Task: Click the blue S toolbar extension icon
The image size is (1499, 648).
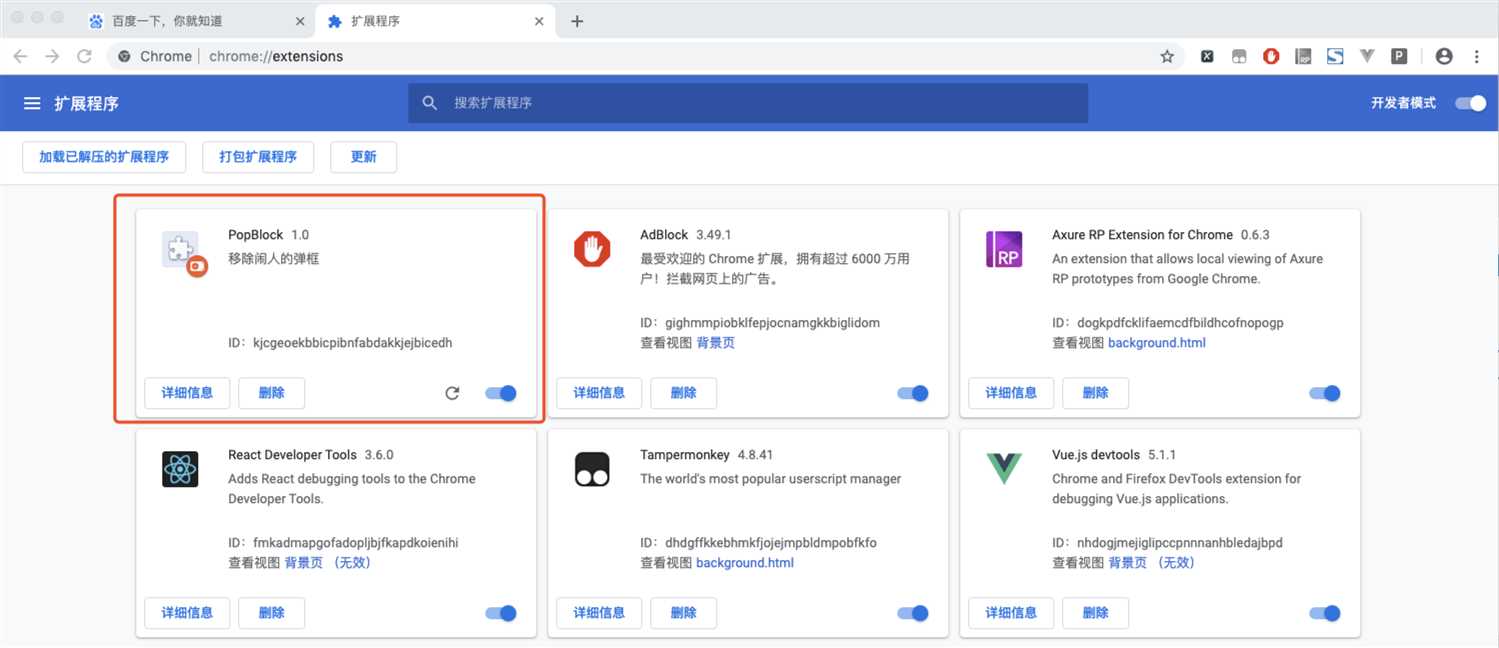Action: coord(1335,57)
